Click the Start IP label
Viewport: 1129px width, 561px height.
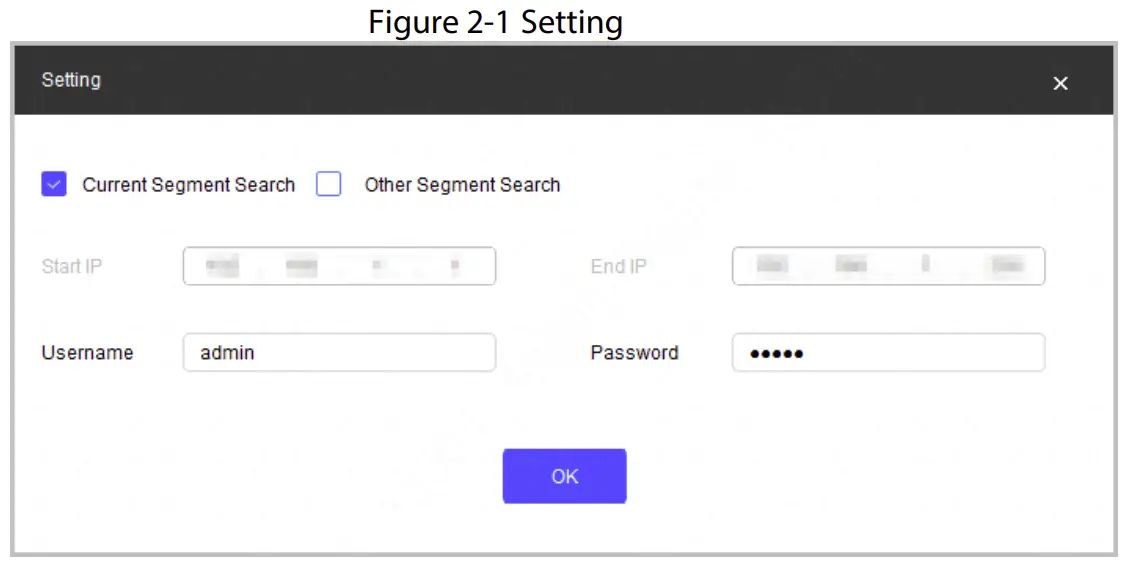(72, 267)
